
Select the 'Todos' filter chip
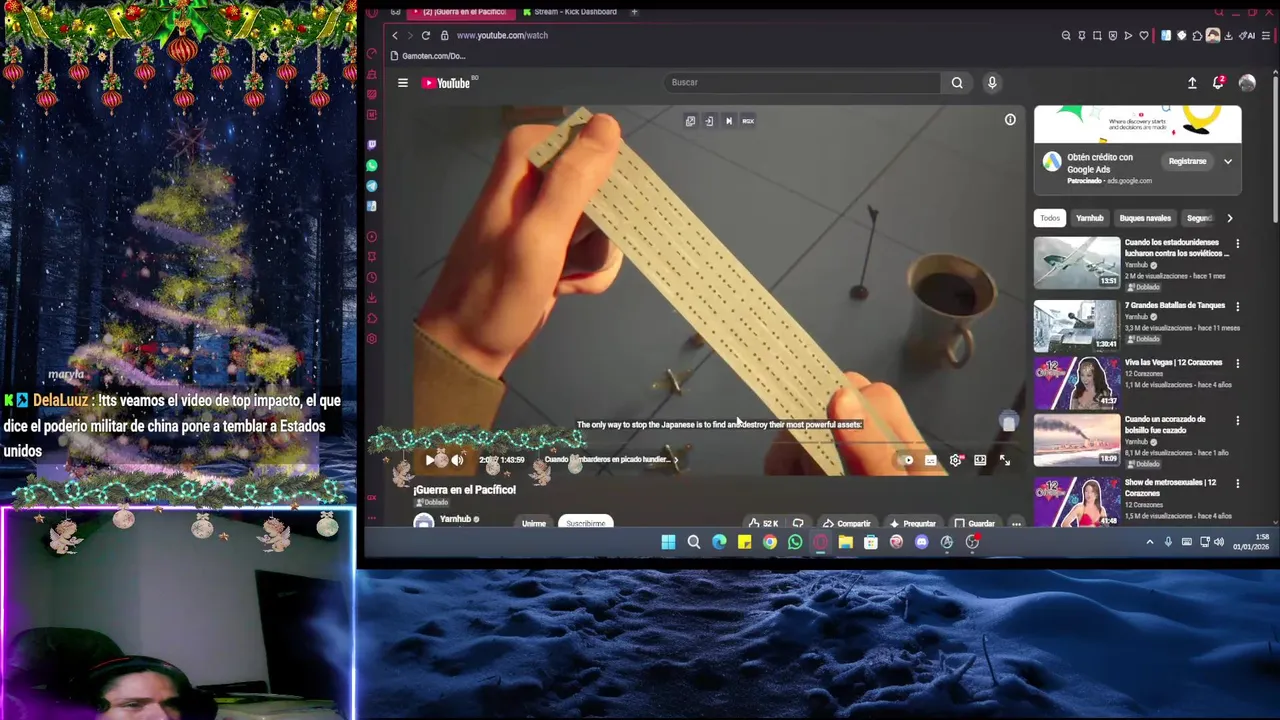pyautogui.click(x=1050, y=218)
